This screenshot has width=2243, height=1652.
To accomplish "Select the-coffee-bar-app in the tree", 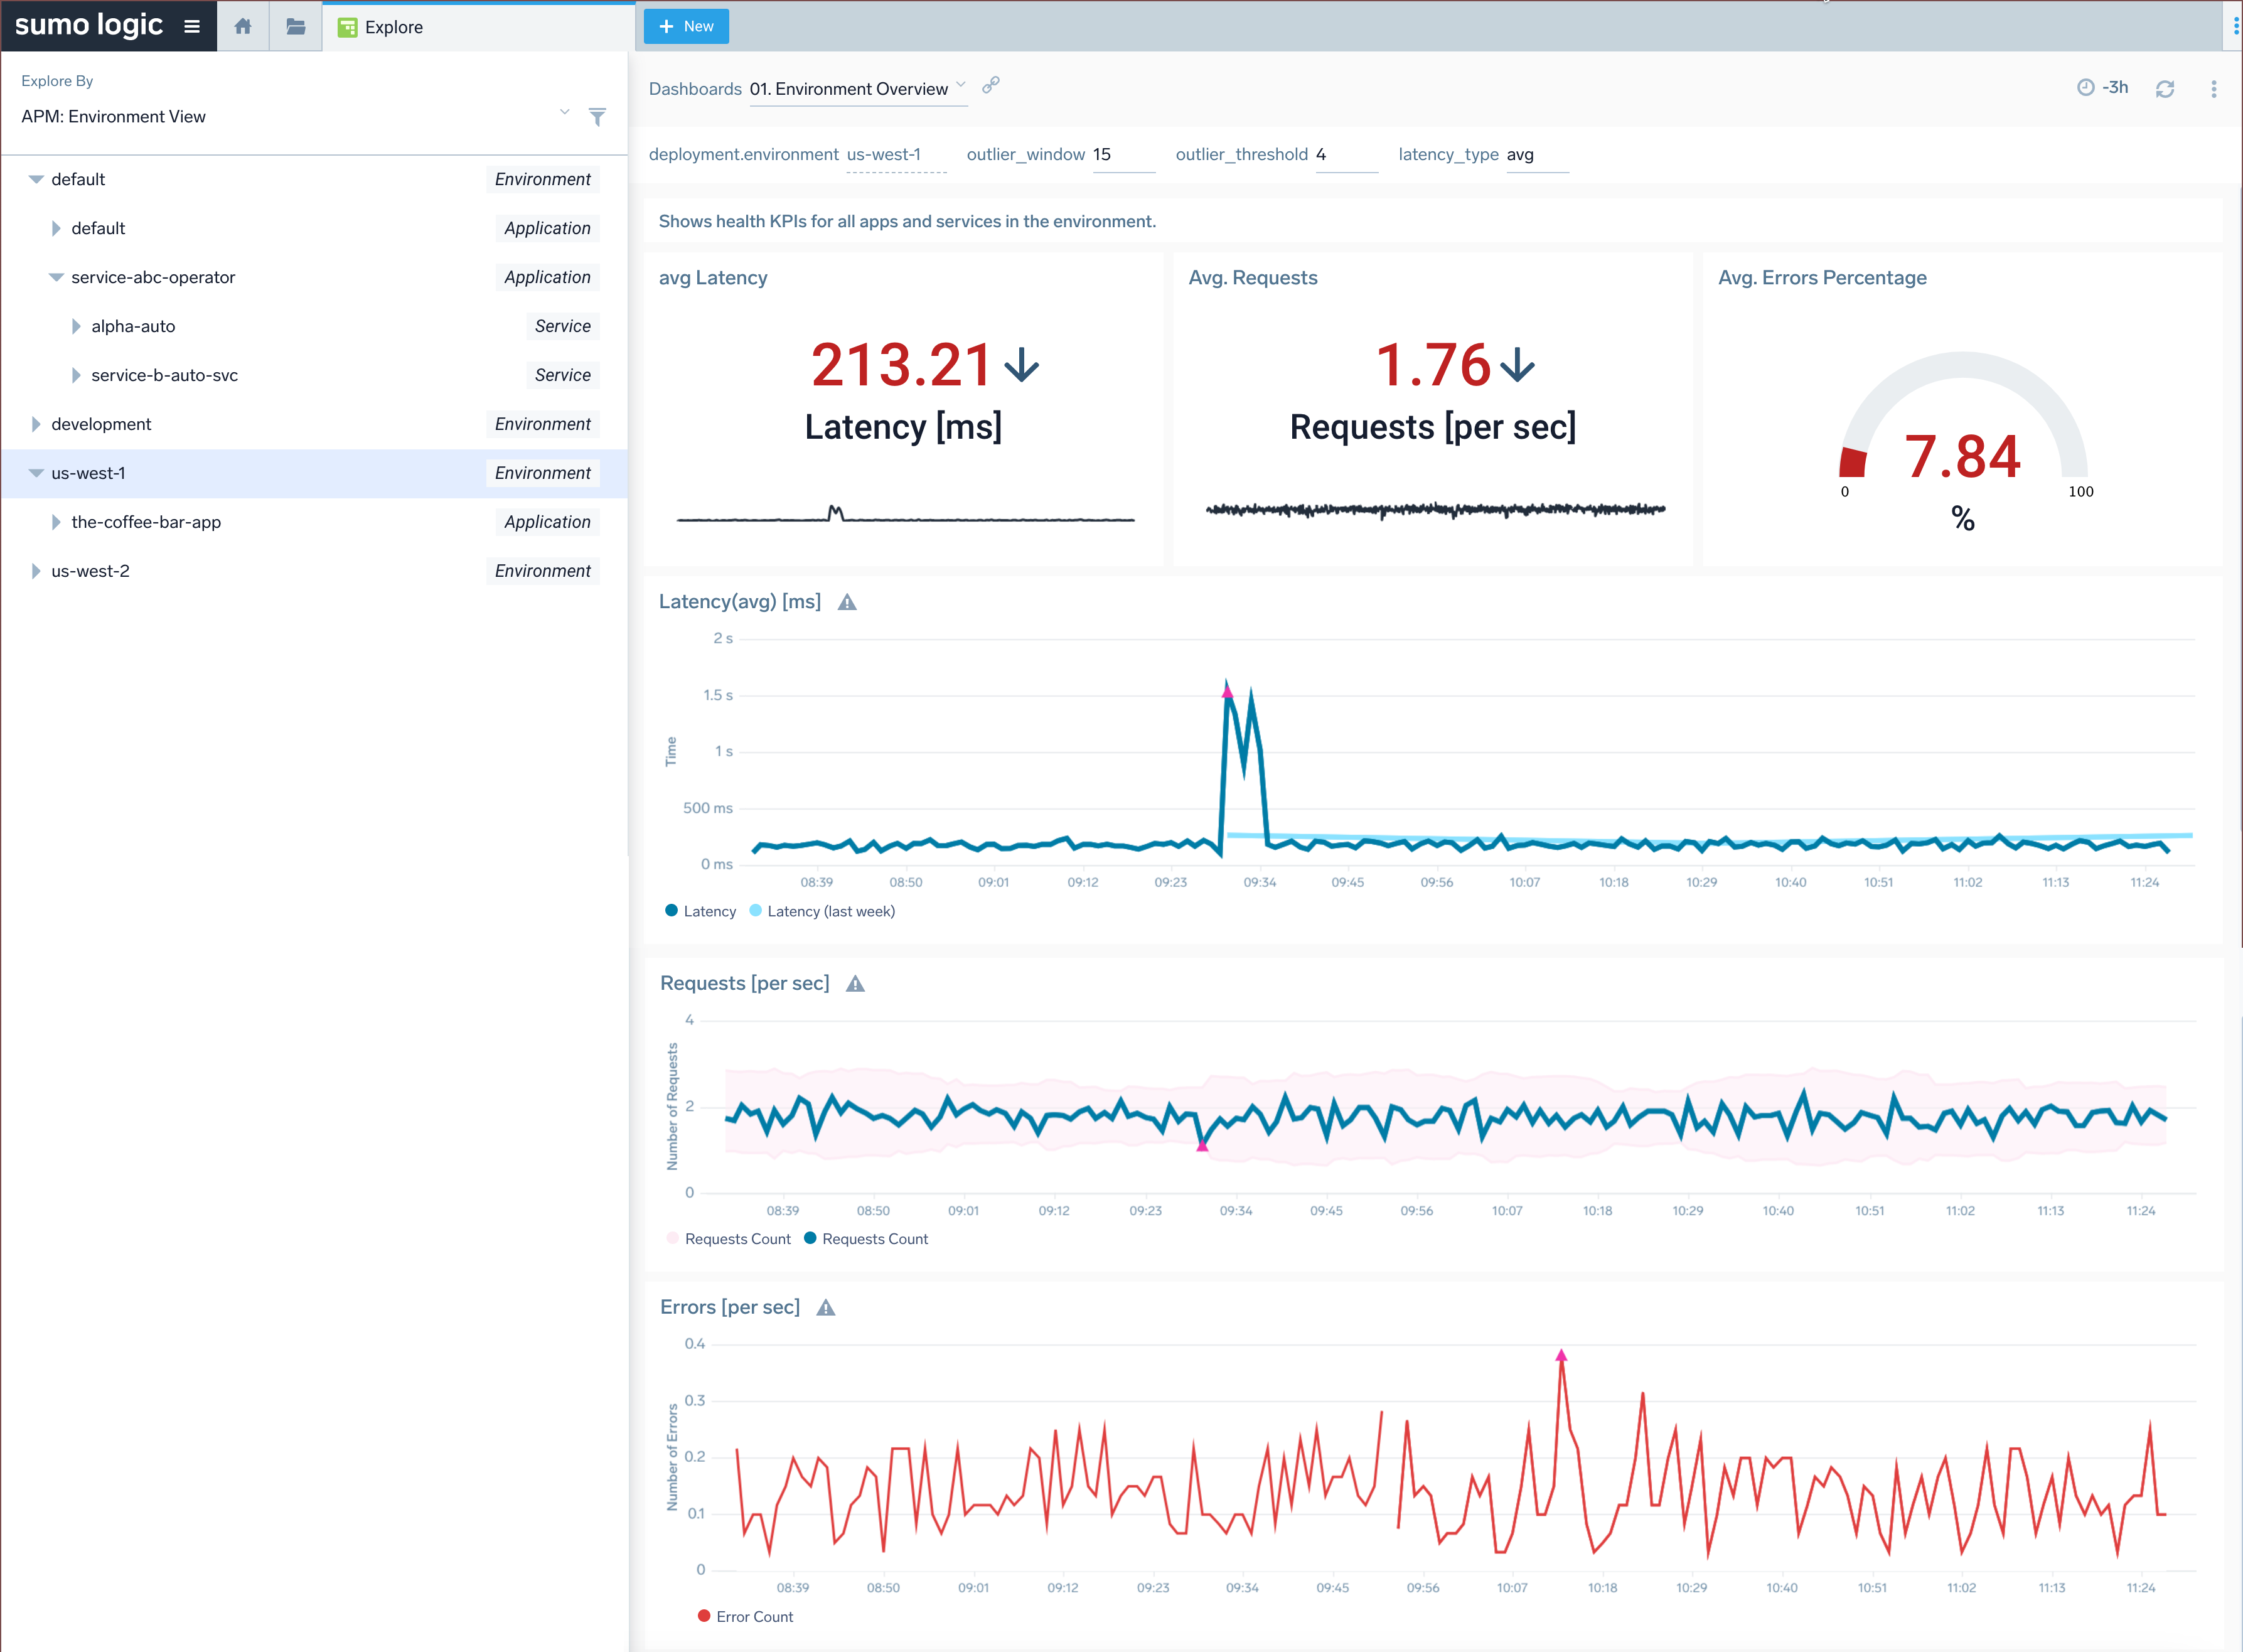I will point(146,522).
